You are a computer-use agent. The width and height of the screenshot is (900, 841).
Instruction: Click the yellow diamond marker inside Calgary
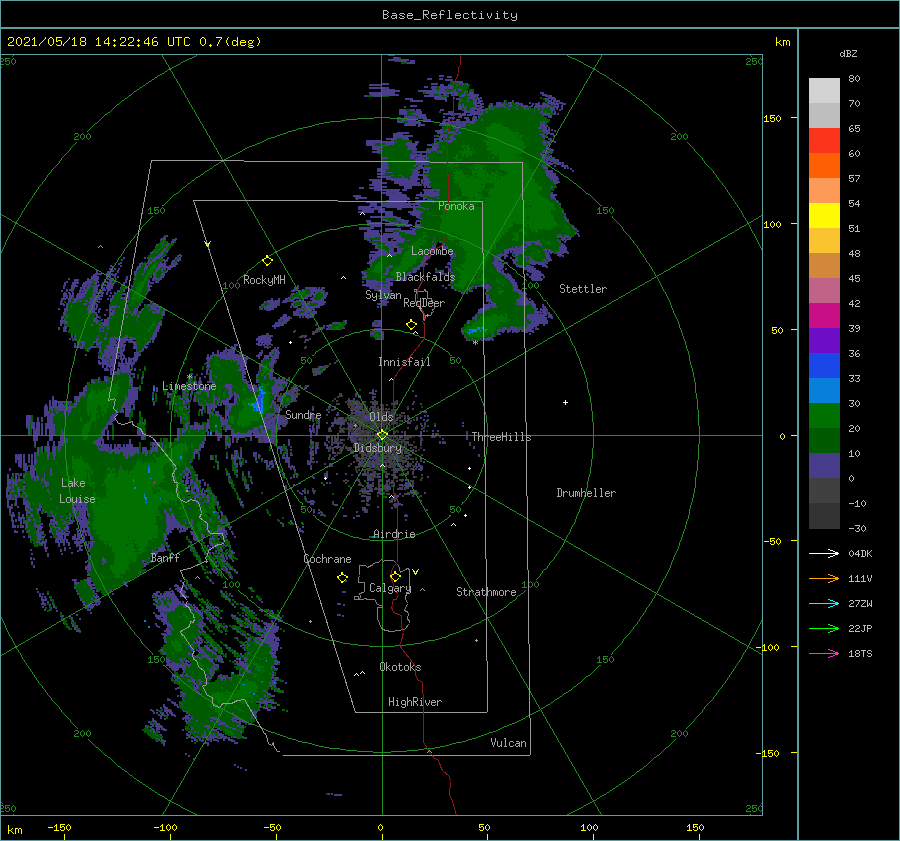click(x=395, y=576)
